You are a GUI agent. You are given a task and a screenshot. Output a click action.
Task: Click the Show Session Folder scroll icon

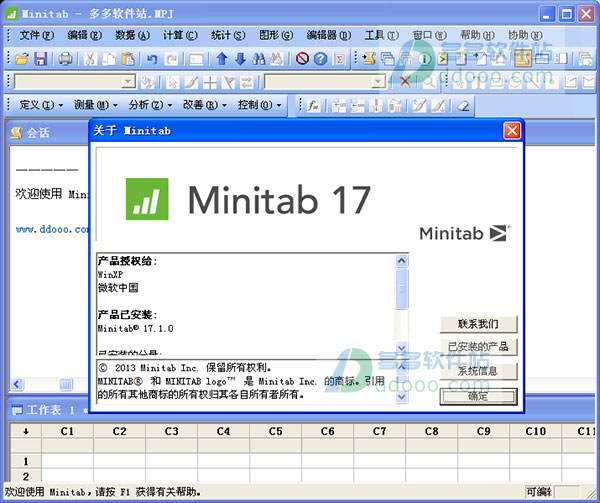pyautogui.click(x=369, y=59)
